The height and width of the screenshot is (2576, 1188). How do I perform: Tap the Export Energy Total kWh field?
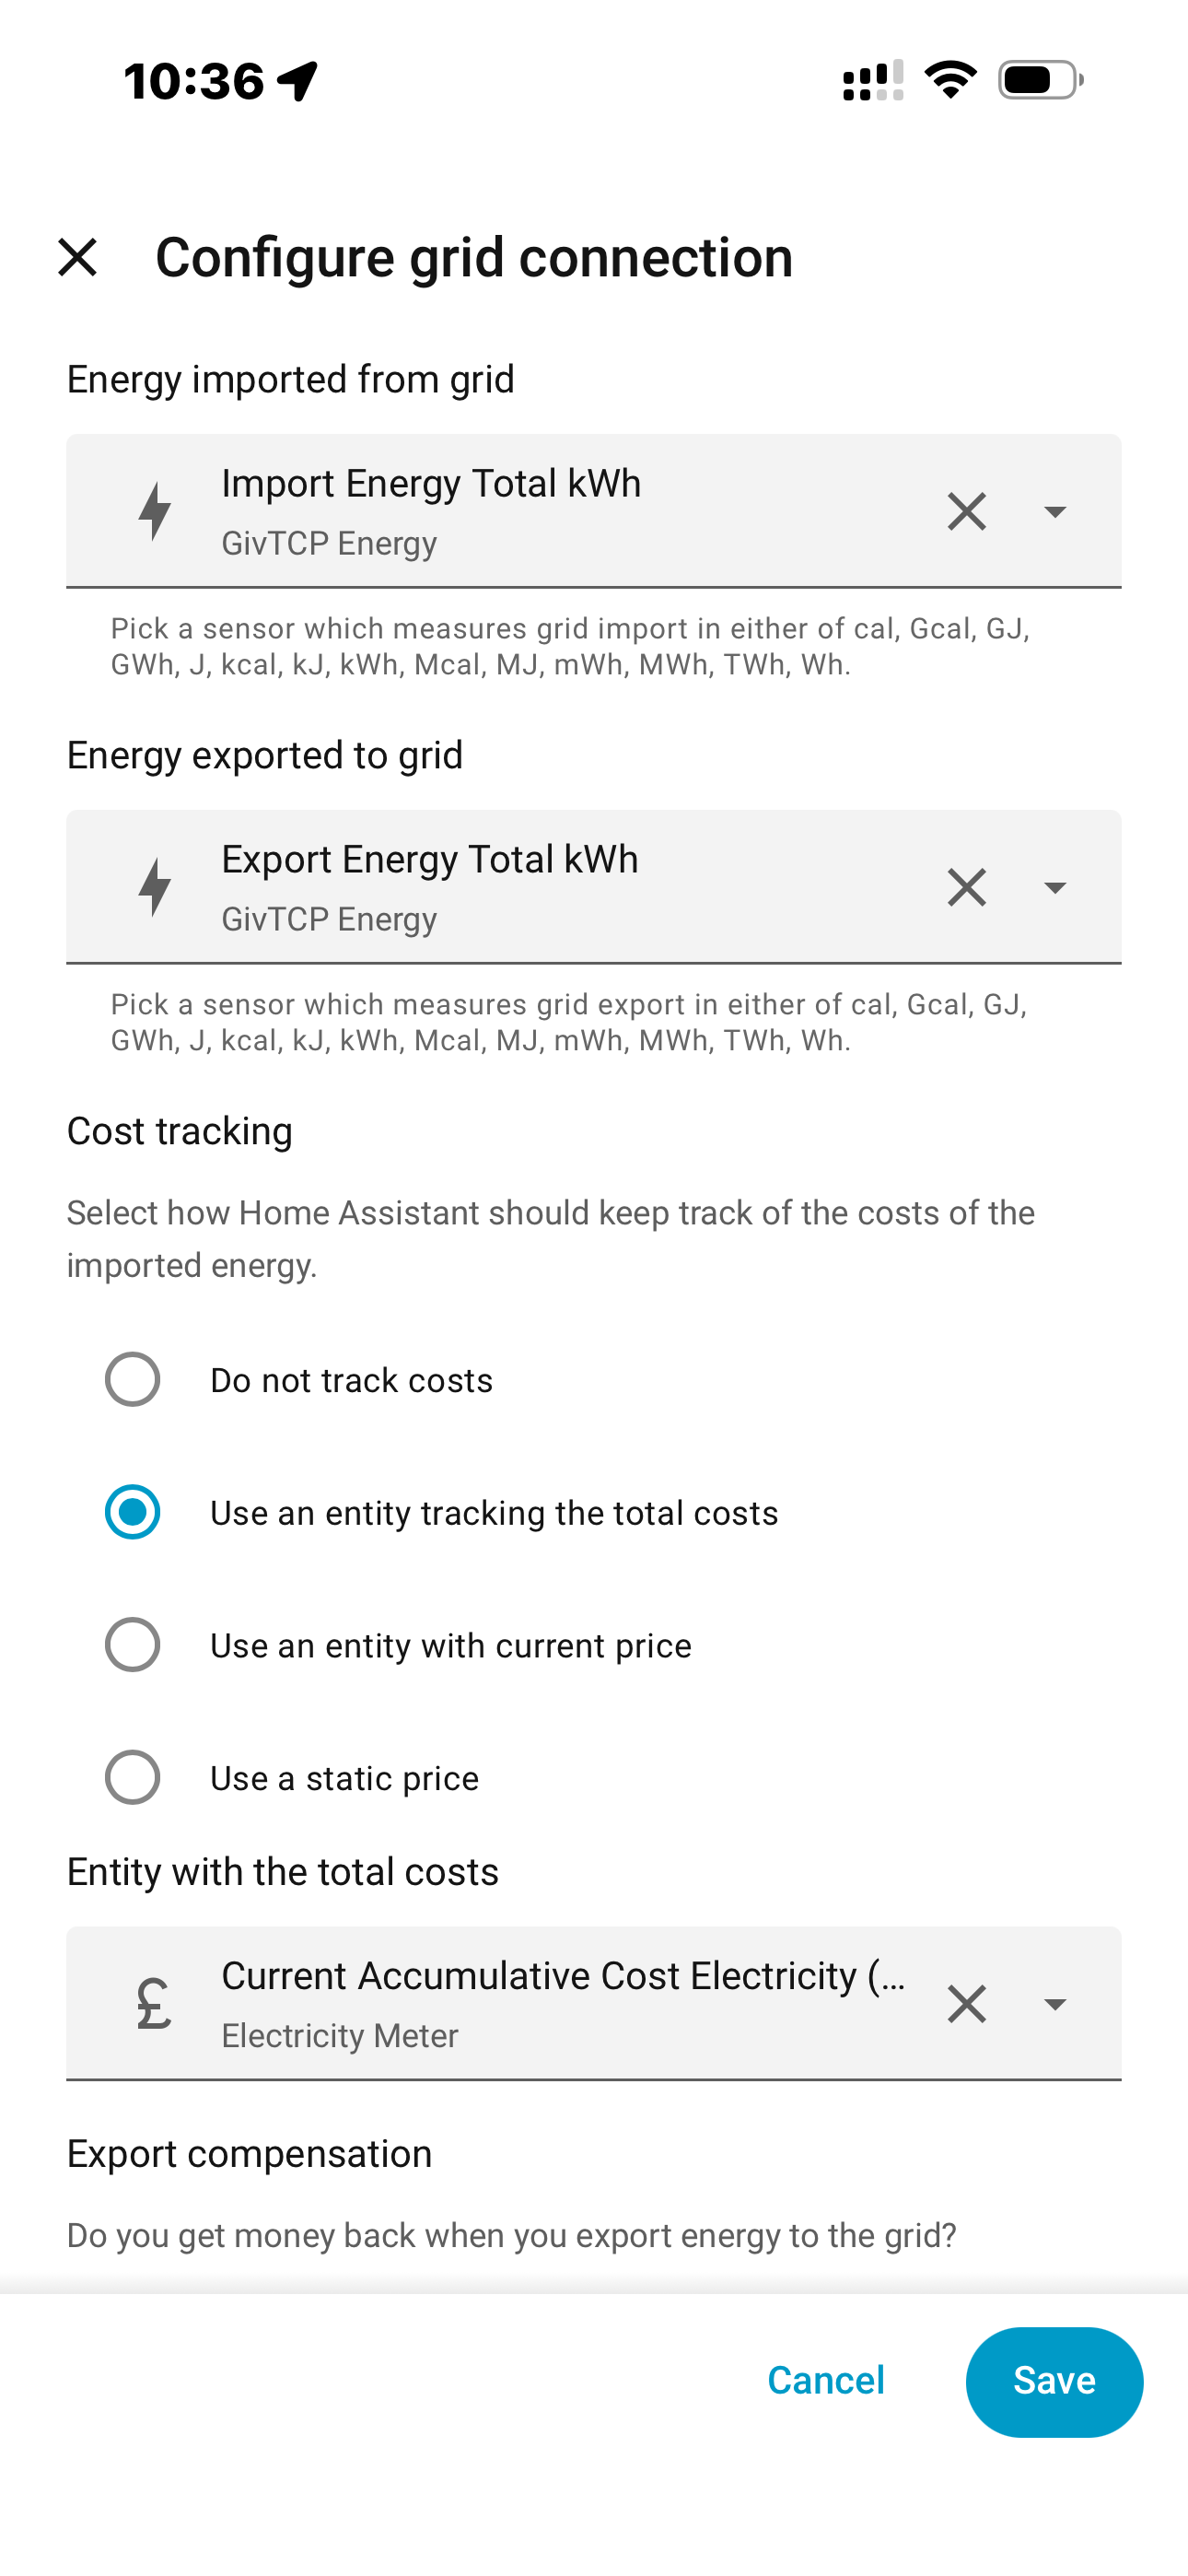(x=594, y=887)
